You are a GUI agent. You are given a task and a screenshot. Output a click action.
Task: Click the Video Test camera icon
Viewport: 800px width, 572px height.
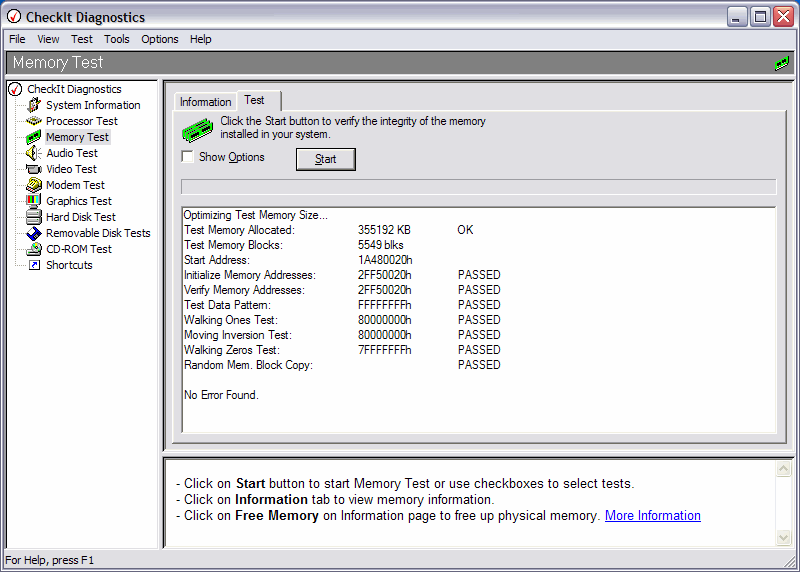(x=34, y=169)
